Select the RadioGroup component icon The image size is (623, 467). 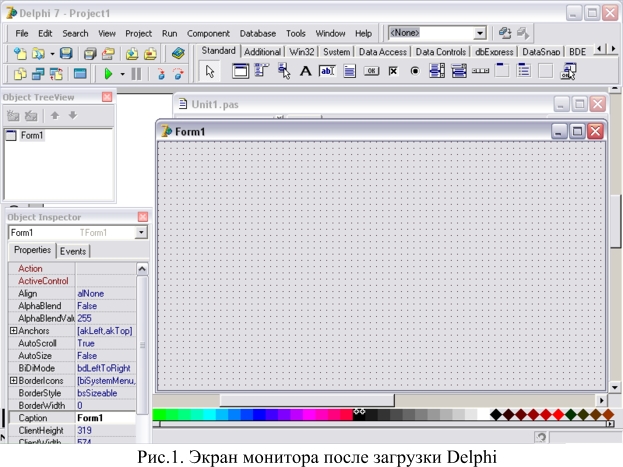point(524,71)
